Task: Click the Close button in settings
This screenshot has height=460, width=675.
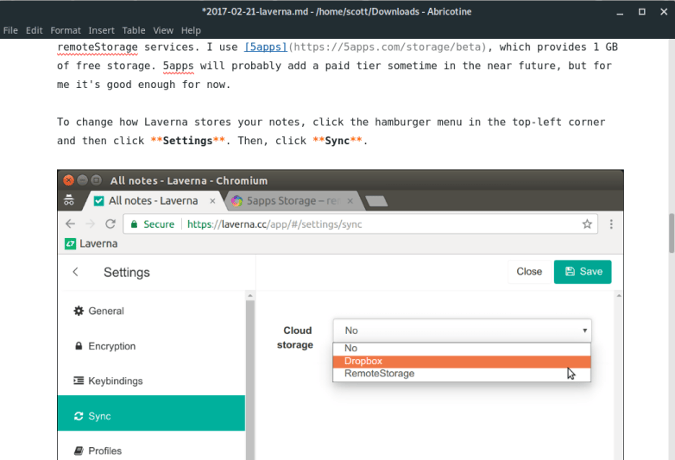Action: 529,271
